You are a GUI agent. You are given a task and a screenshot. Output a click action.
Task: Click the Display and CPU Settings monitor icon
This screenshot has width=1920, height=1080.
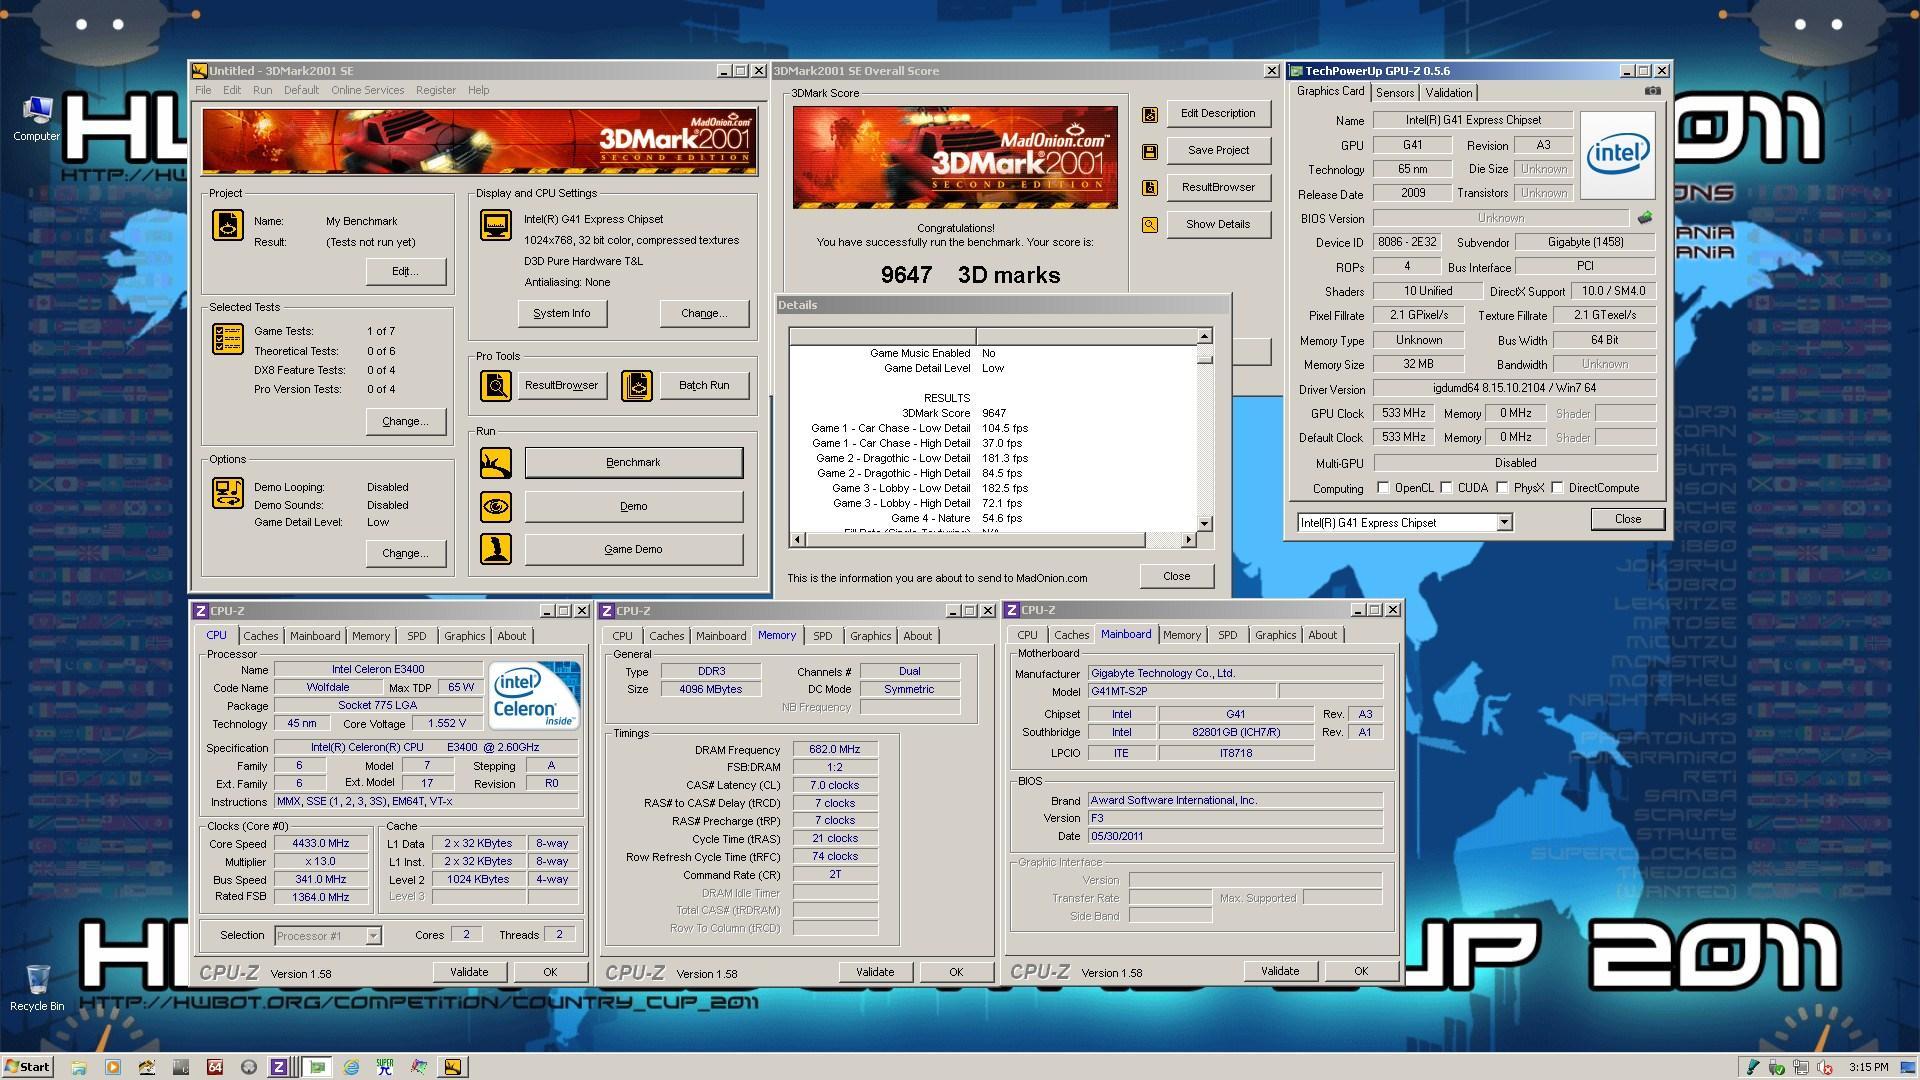click(496, 225)
